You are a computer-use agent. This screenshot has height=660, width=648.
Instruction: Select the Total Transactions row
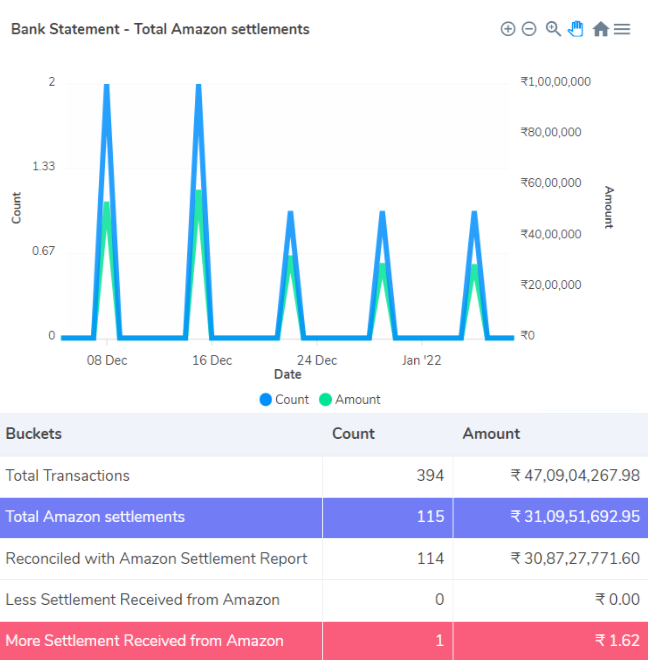tap(324, 476)
